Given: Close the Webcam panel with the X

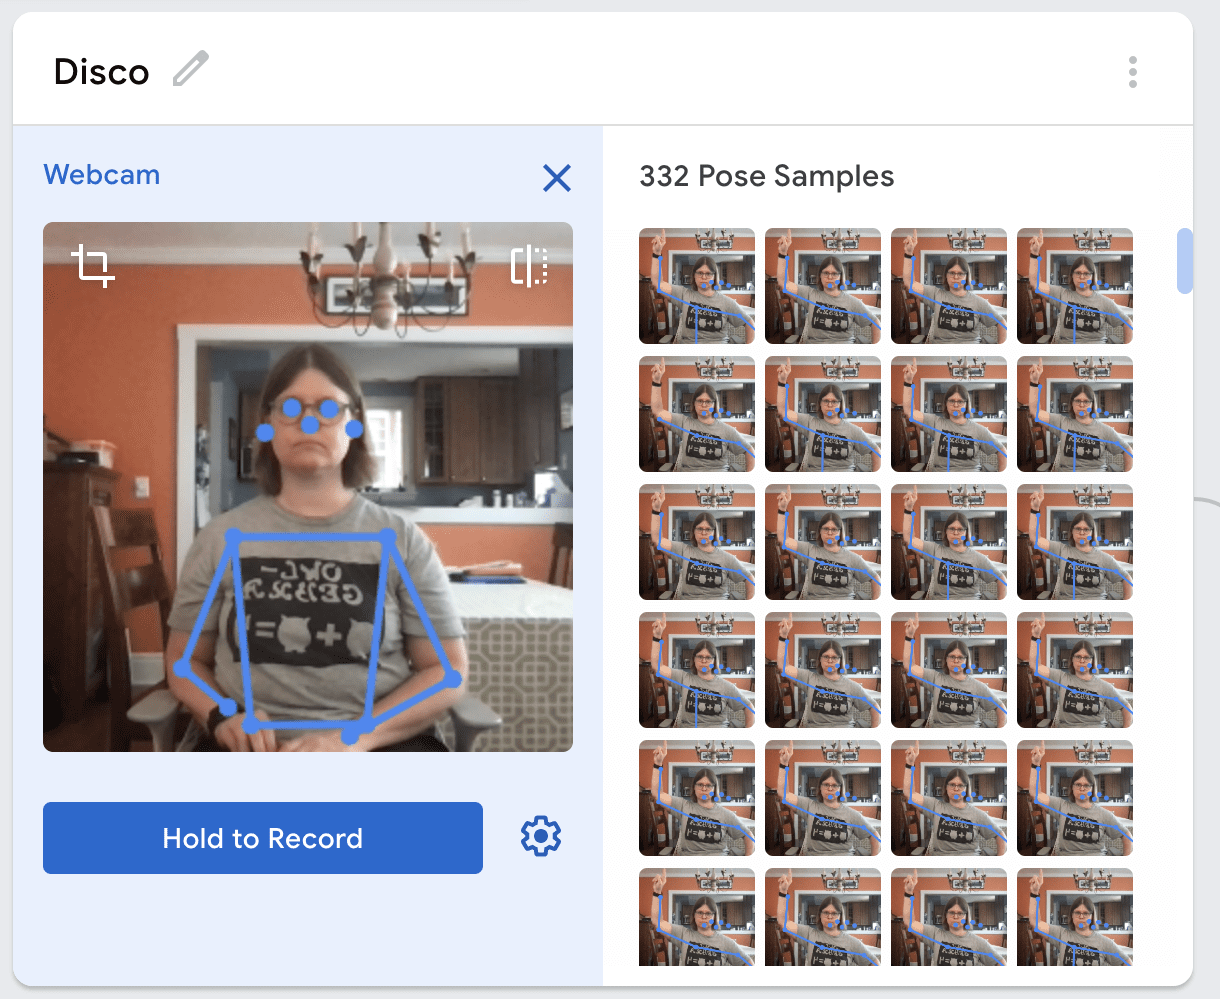Looking at the screenshot, I should [556, 178].
